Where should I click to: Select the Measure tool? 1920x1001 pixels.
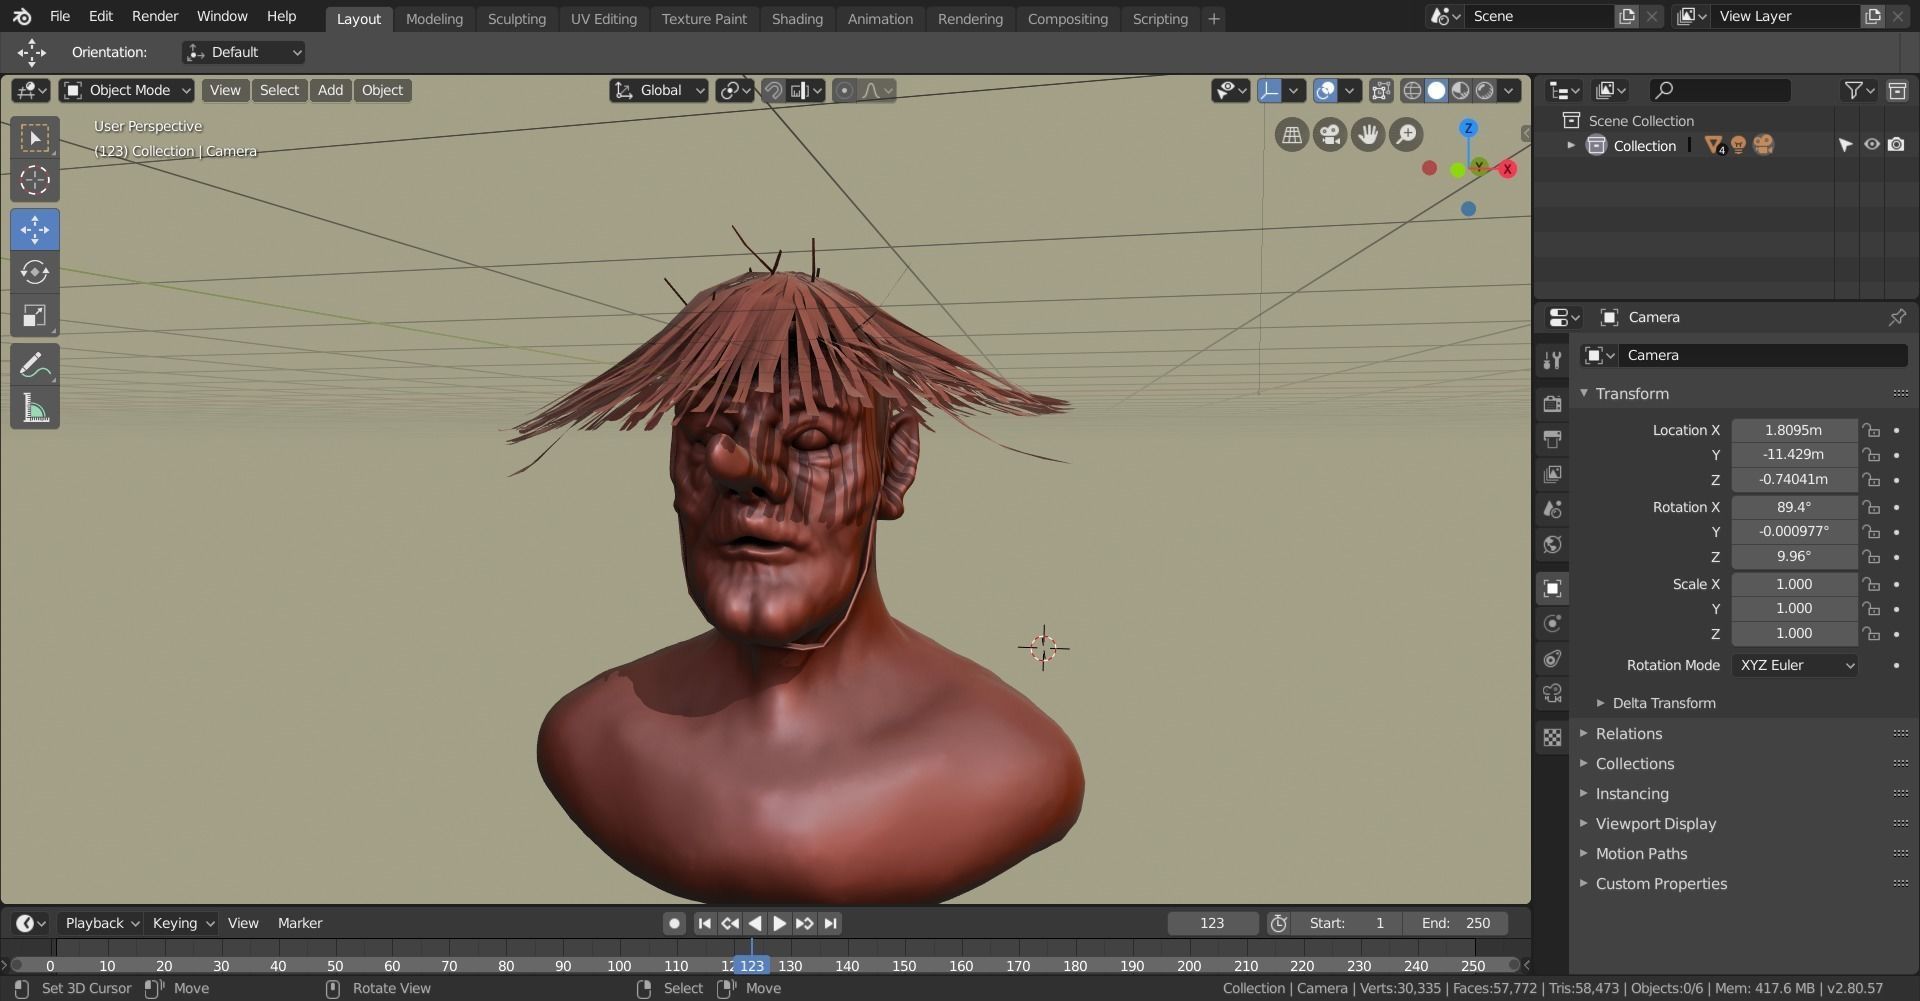click(35, 408)
